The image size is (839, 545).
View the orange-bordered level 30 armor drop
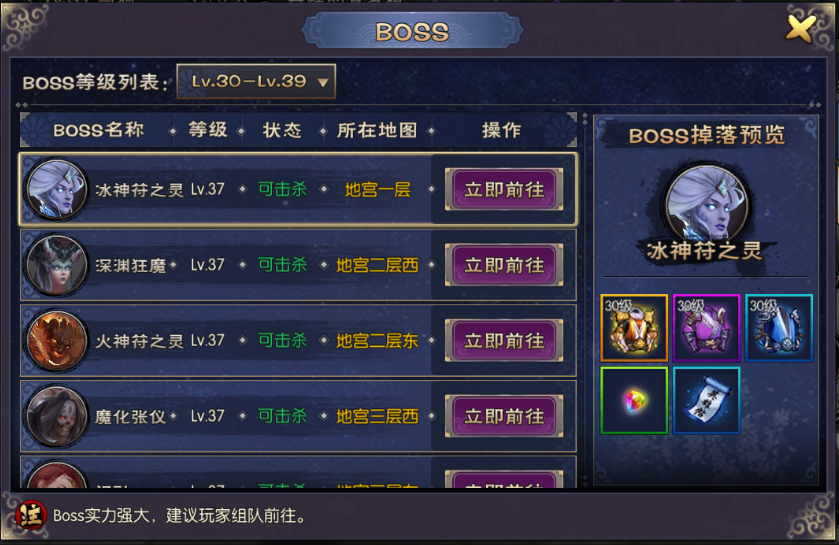(634, 327)
